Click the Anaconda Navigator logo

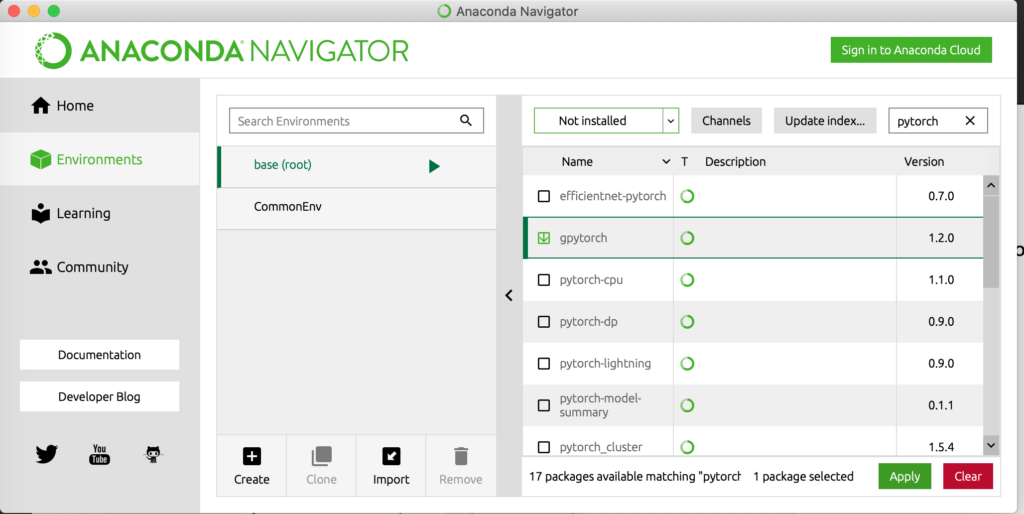222,50
